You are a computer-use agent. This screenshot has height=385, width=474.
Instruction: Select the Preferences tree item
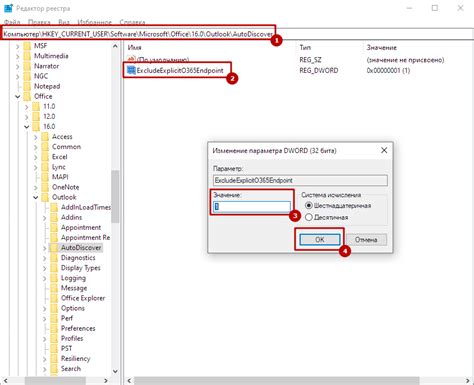[x=78, y=328]
